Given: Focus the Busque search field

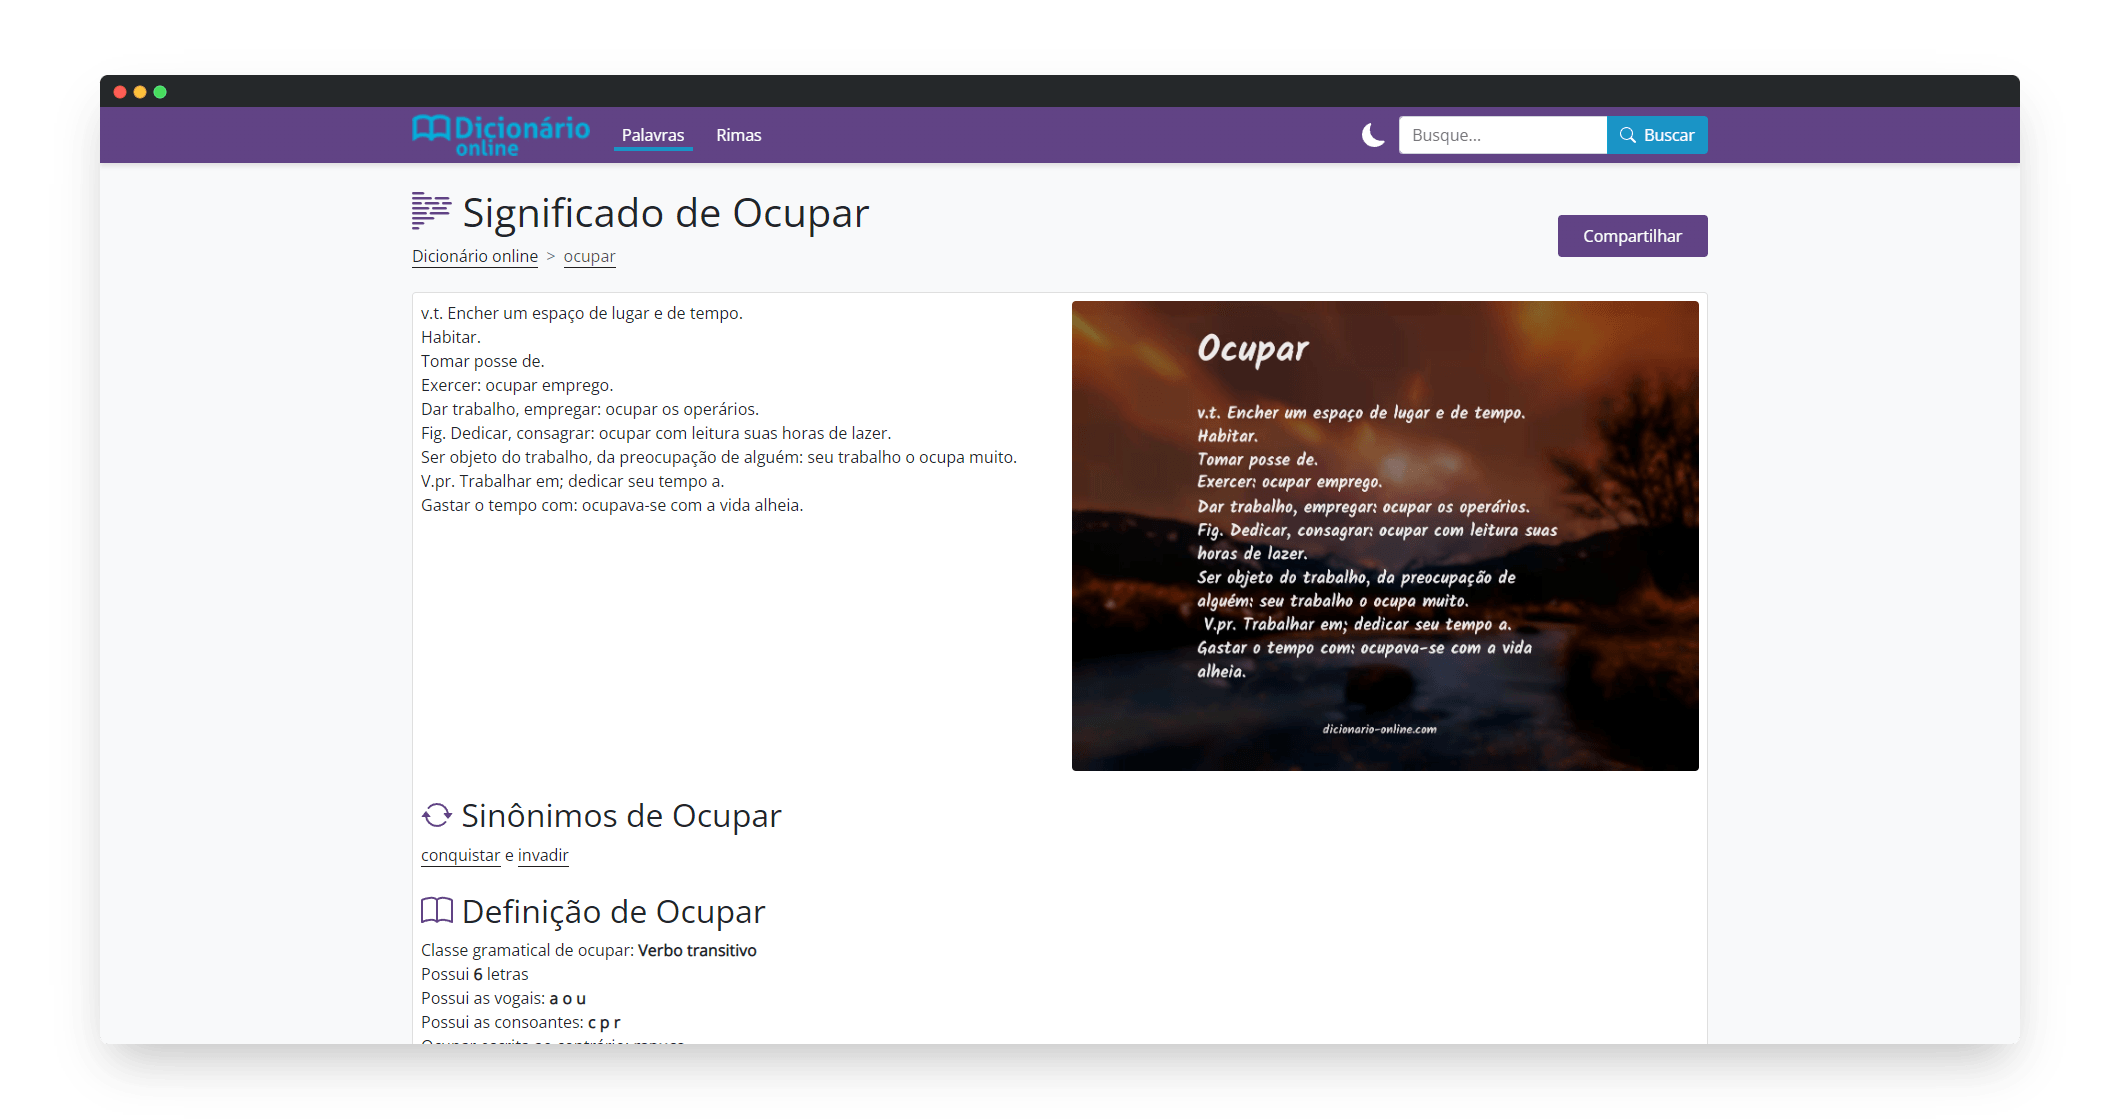Looking at the screenshot, I should click(1503, 135).
